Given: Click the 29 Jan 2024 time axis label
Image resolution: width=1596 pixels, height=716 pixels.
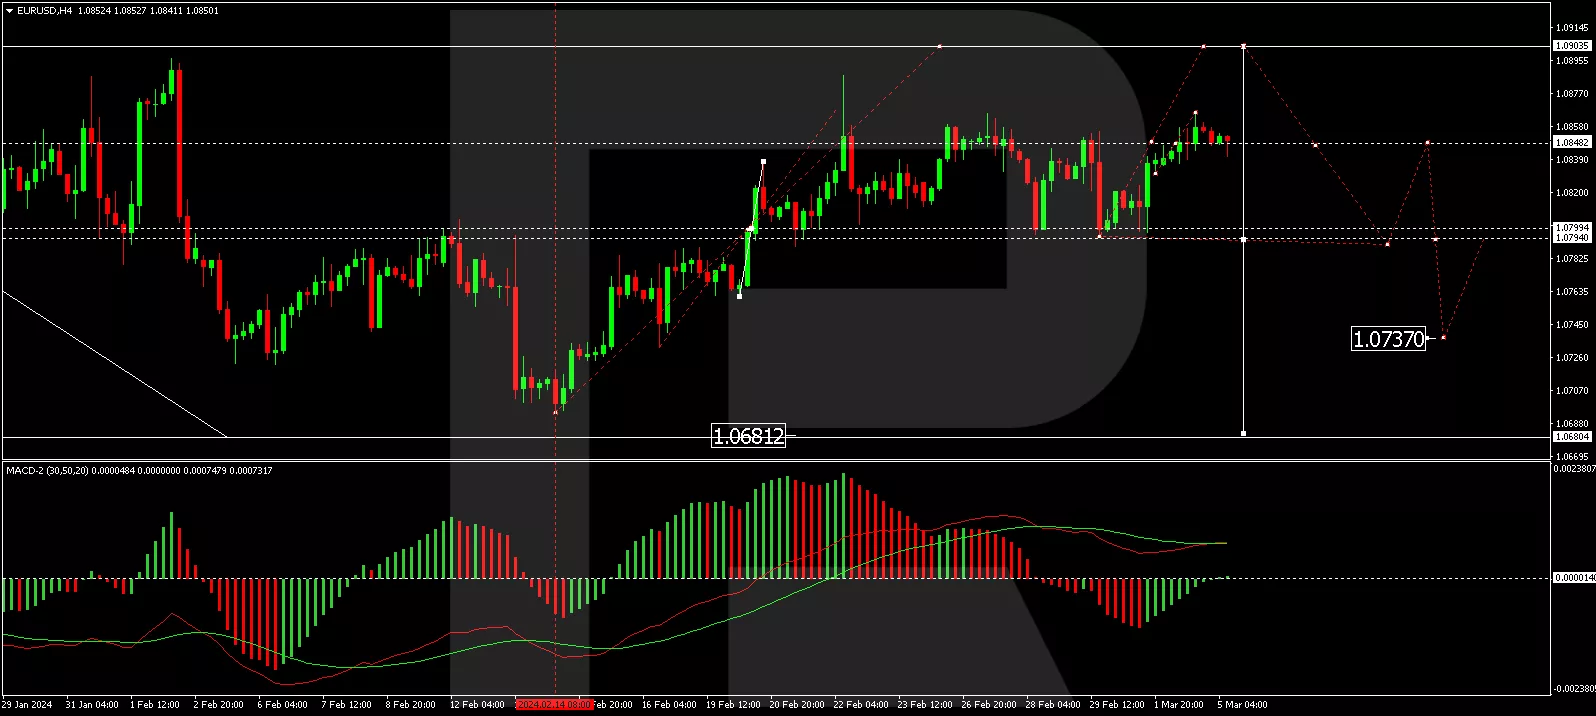Looking at the screenshot, I should coord(27,705).
